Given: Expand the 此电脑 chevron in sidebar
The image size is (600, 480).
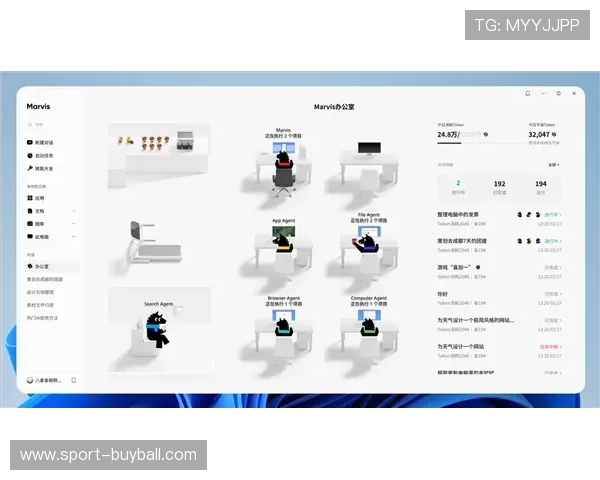Looking at the screenshot, I should 74,237.
